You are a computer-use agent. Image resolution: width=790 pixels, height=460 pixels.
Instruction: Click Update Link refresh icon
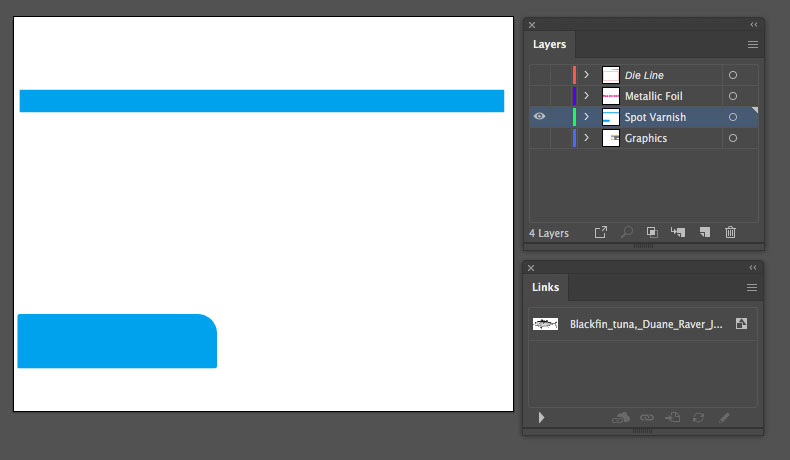point(698,417)
